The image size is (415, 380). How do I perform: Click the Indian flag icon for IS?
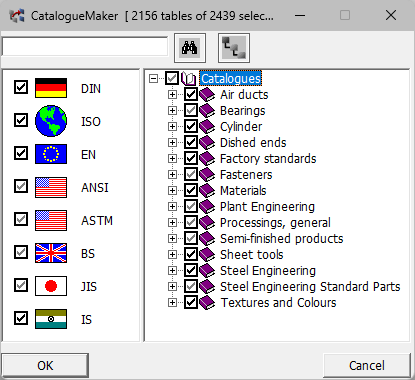click(x=51, y=319)
